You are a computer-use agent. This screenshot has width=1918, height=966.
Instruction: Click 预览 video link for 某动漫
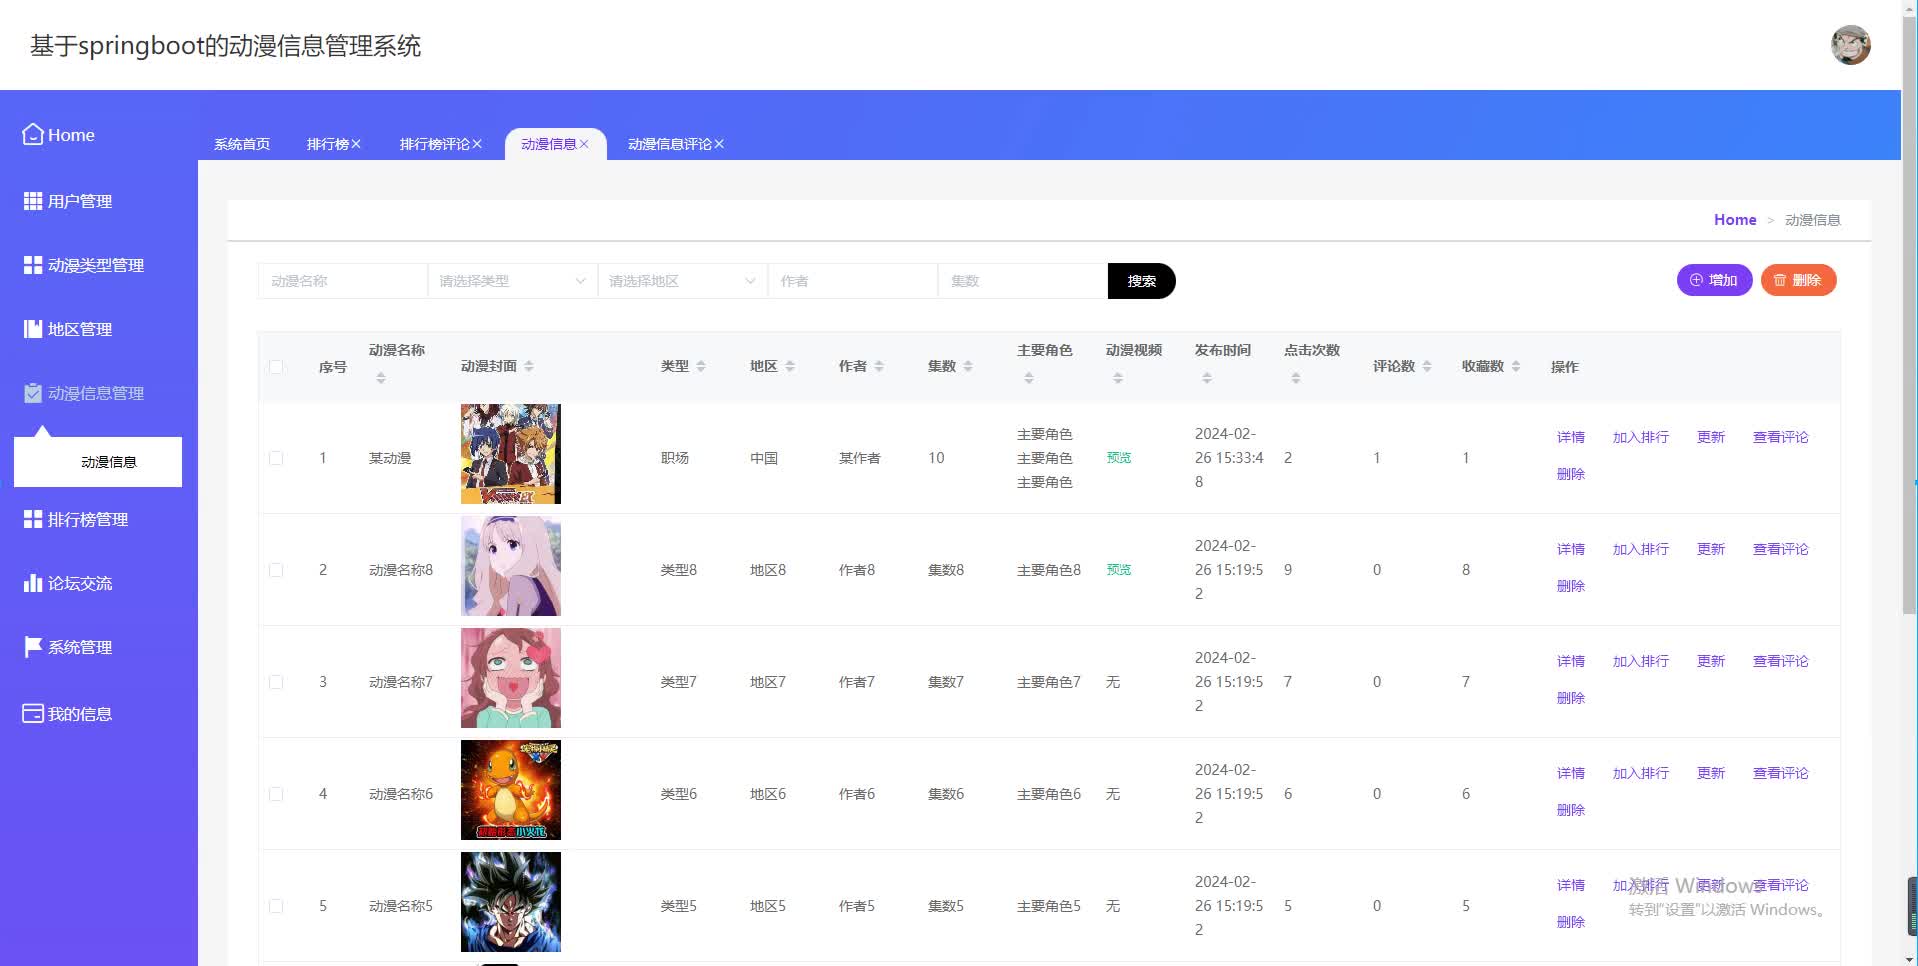(x=1119, y=457)
